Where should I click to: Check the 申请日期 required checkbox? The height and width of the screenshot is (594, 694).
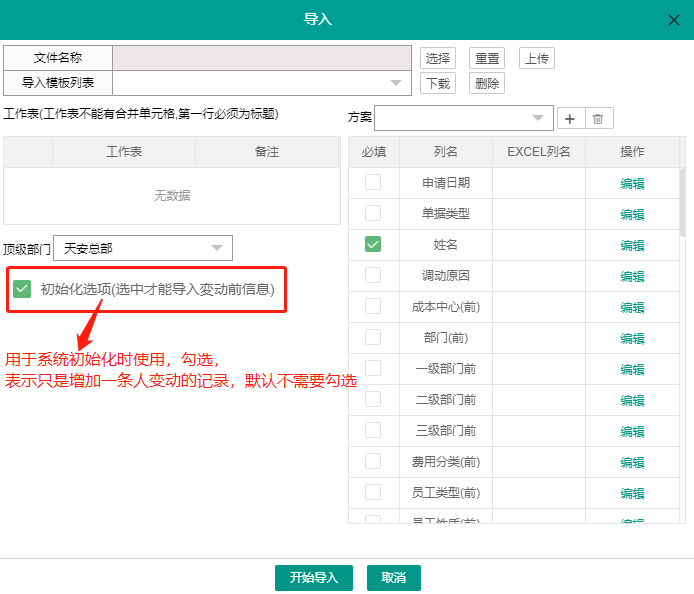click(373, 182)
